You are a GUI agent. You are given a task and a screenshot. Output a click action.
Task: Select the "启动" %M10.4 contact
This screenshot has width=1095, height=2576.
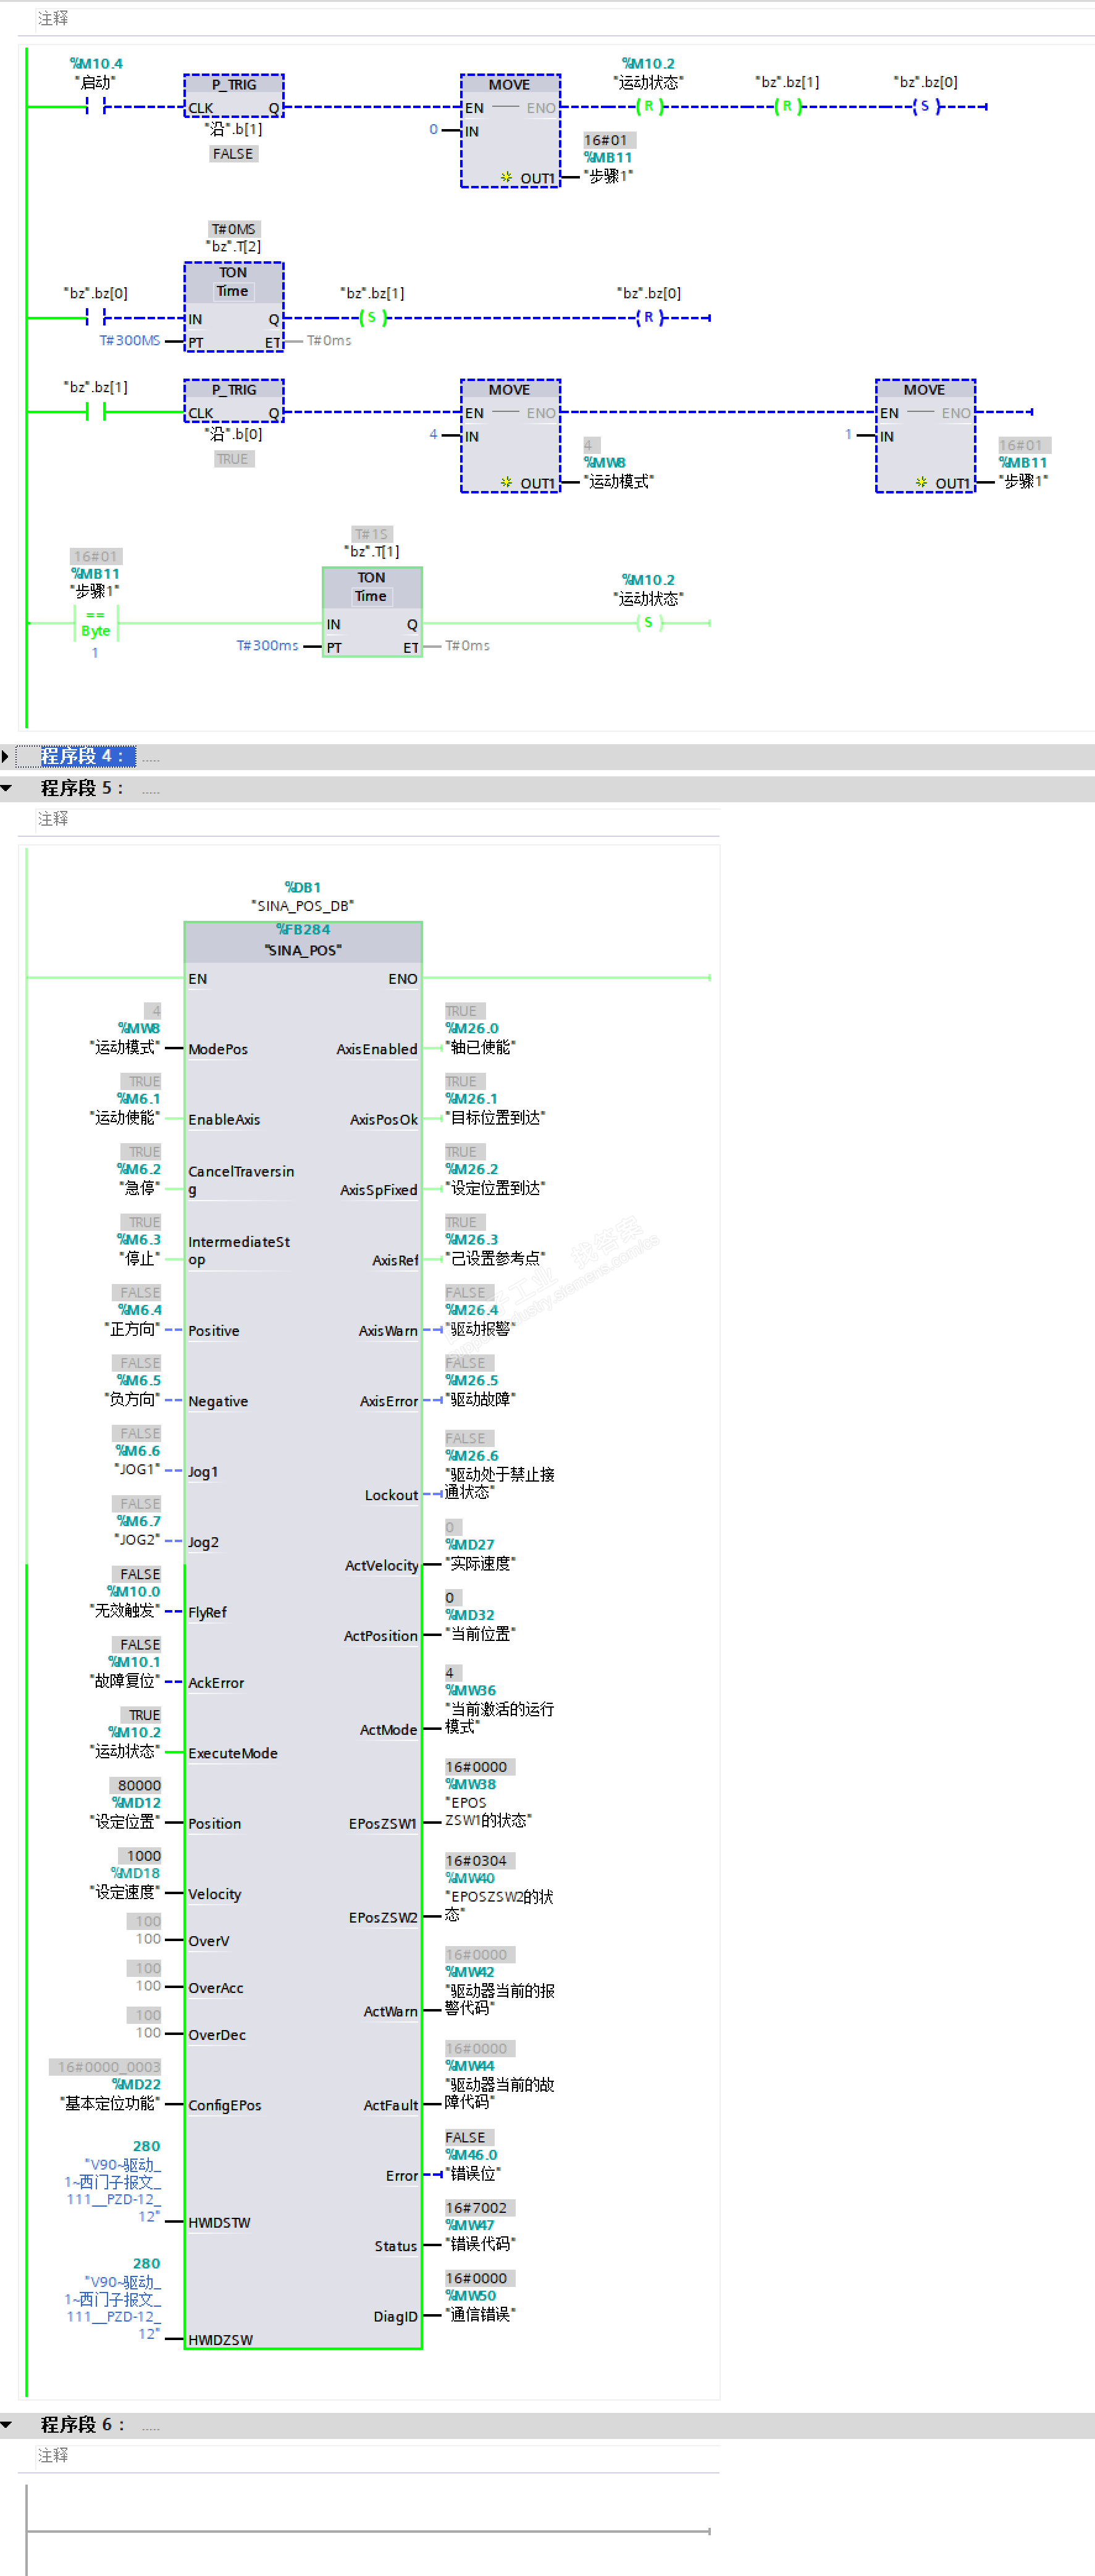click(96, 106)
